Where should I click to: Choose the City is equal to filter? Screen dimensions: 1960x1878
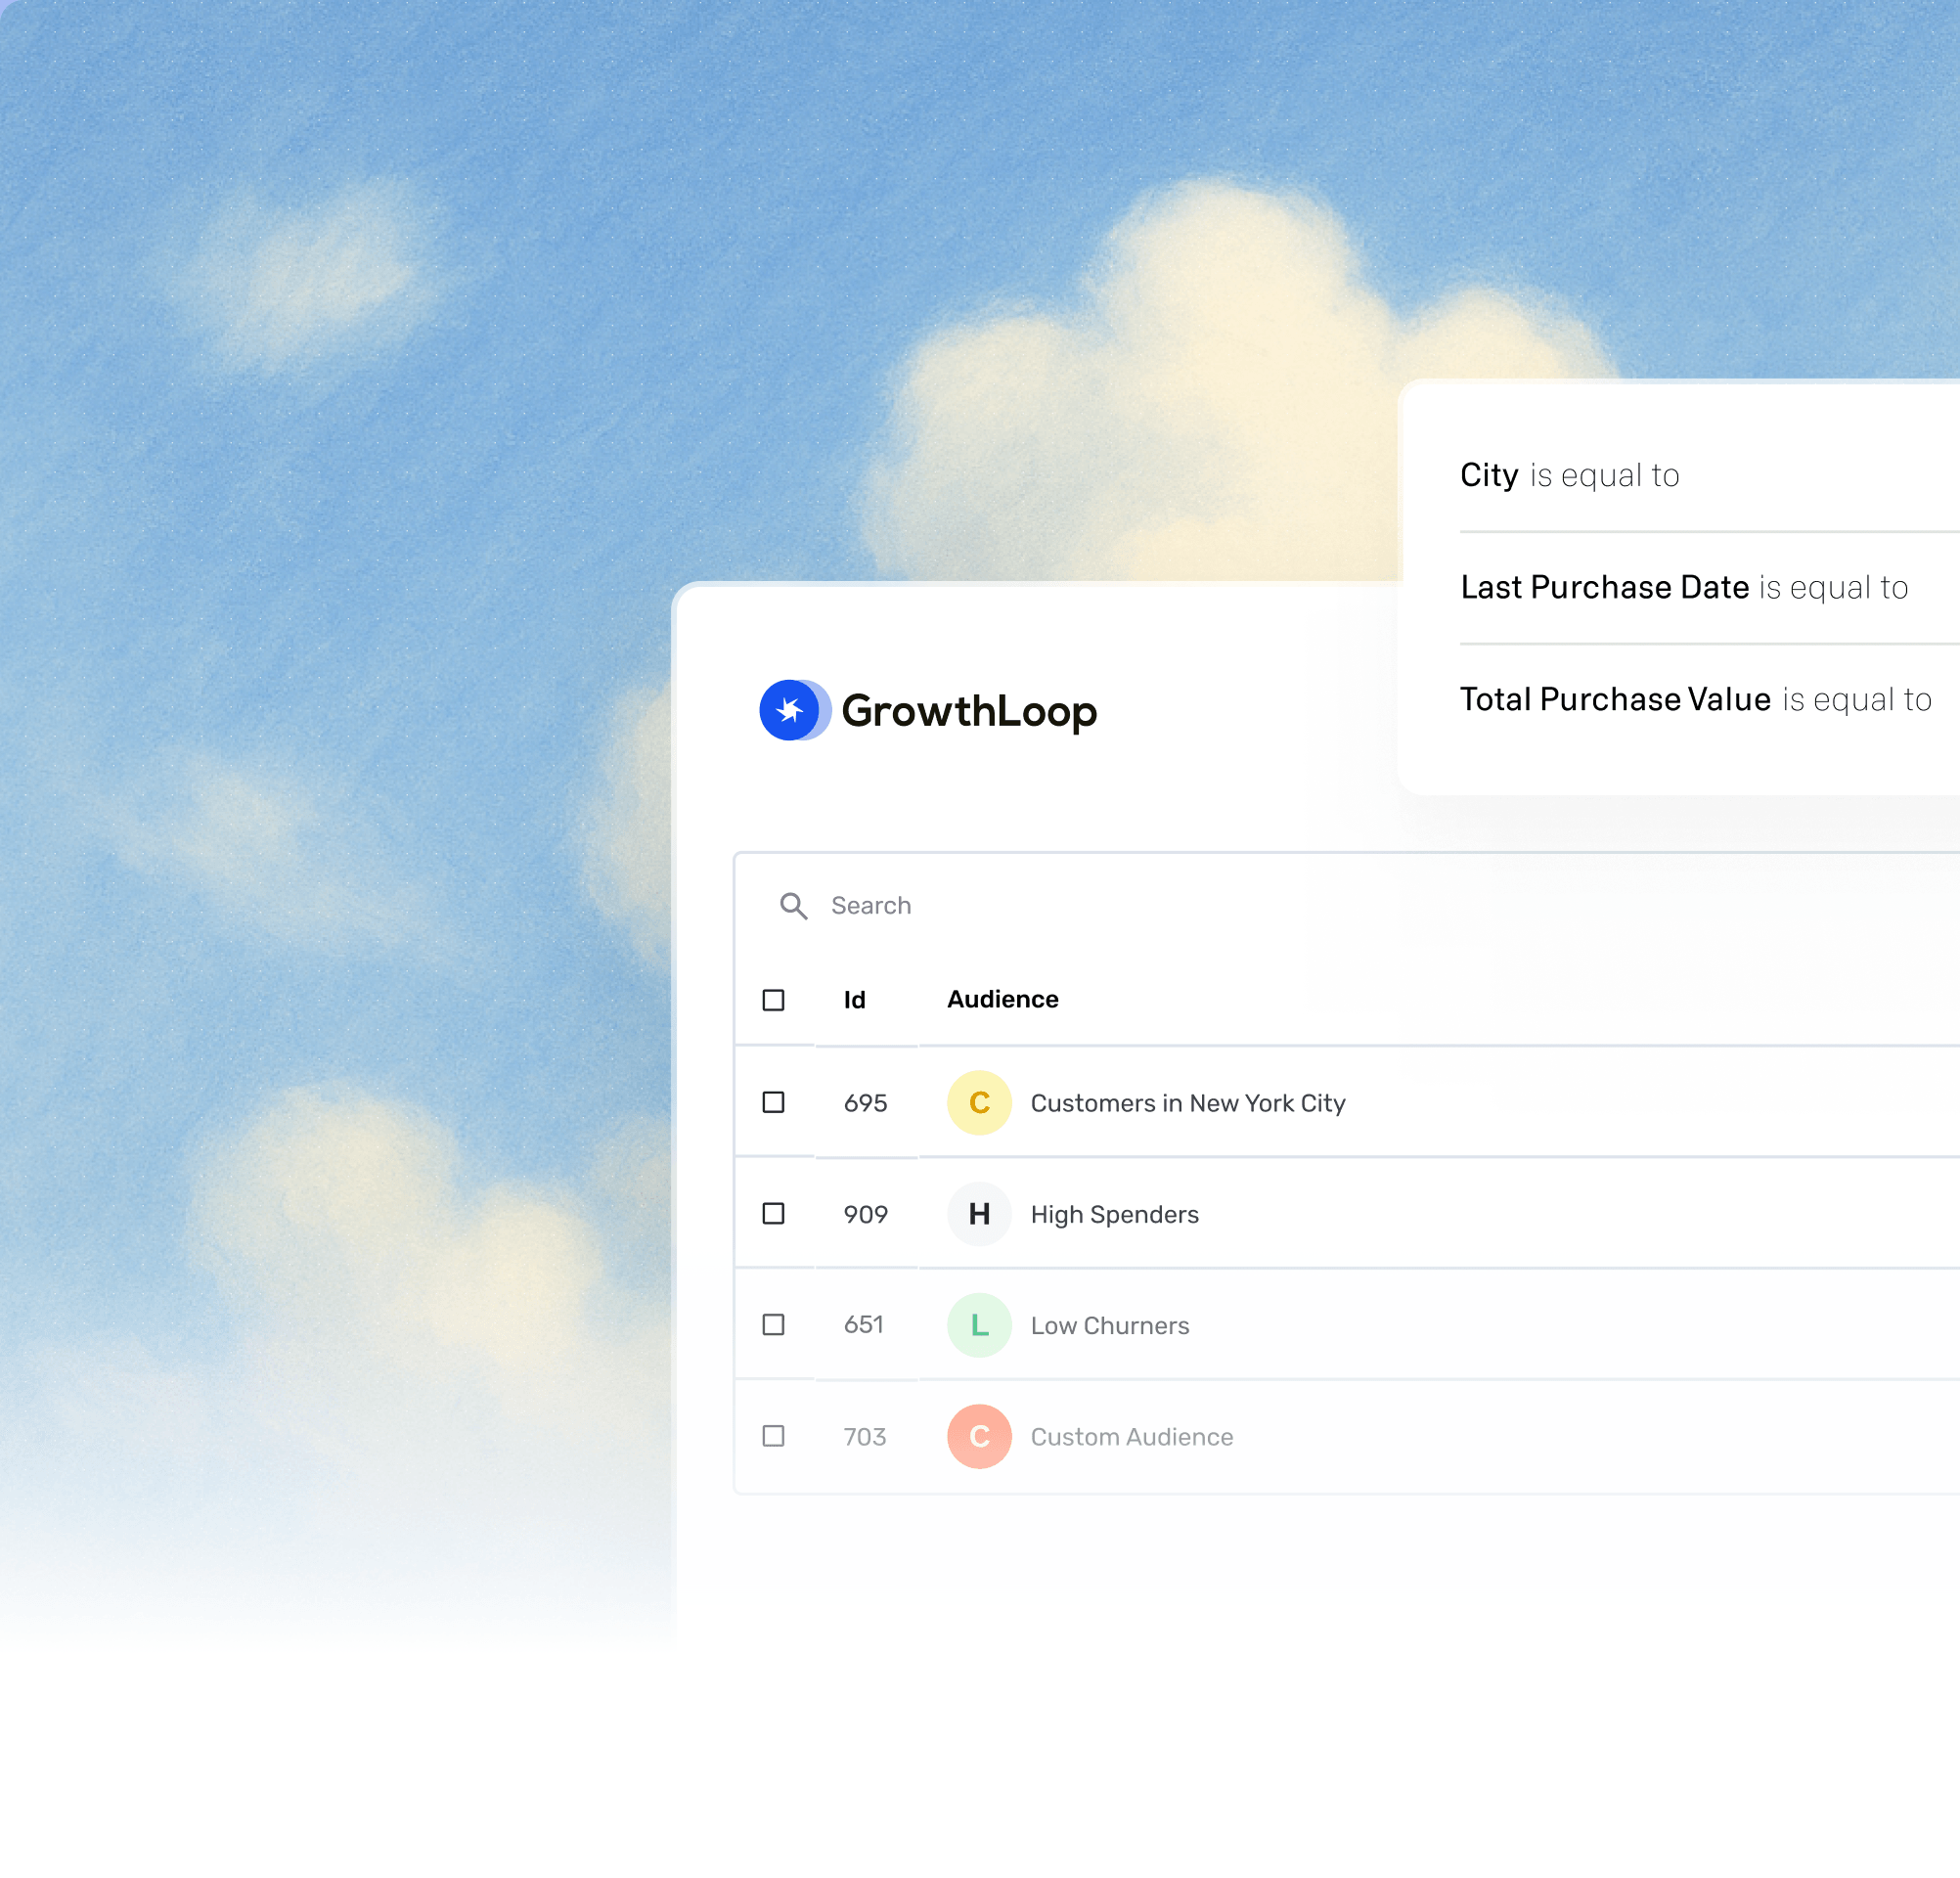1569,475
